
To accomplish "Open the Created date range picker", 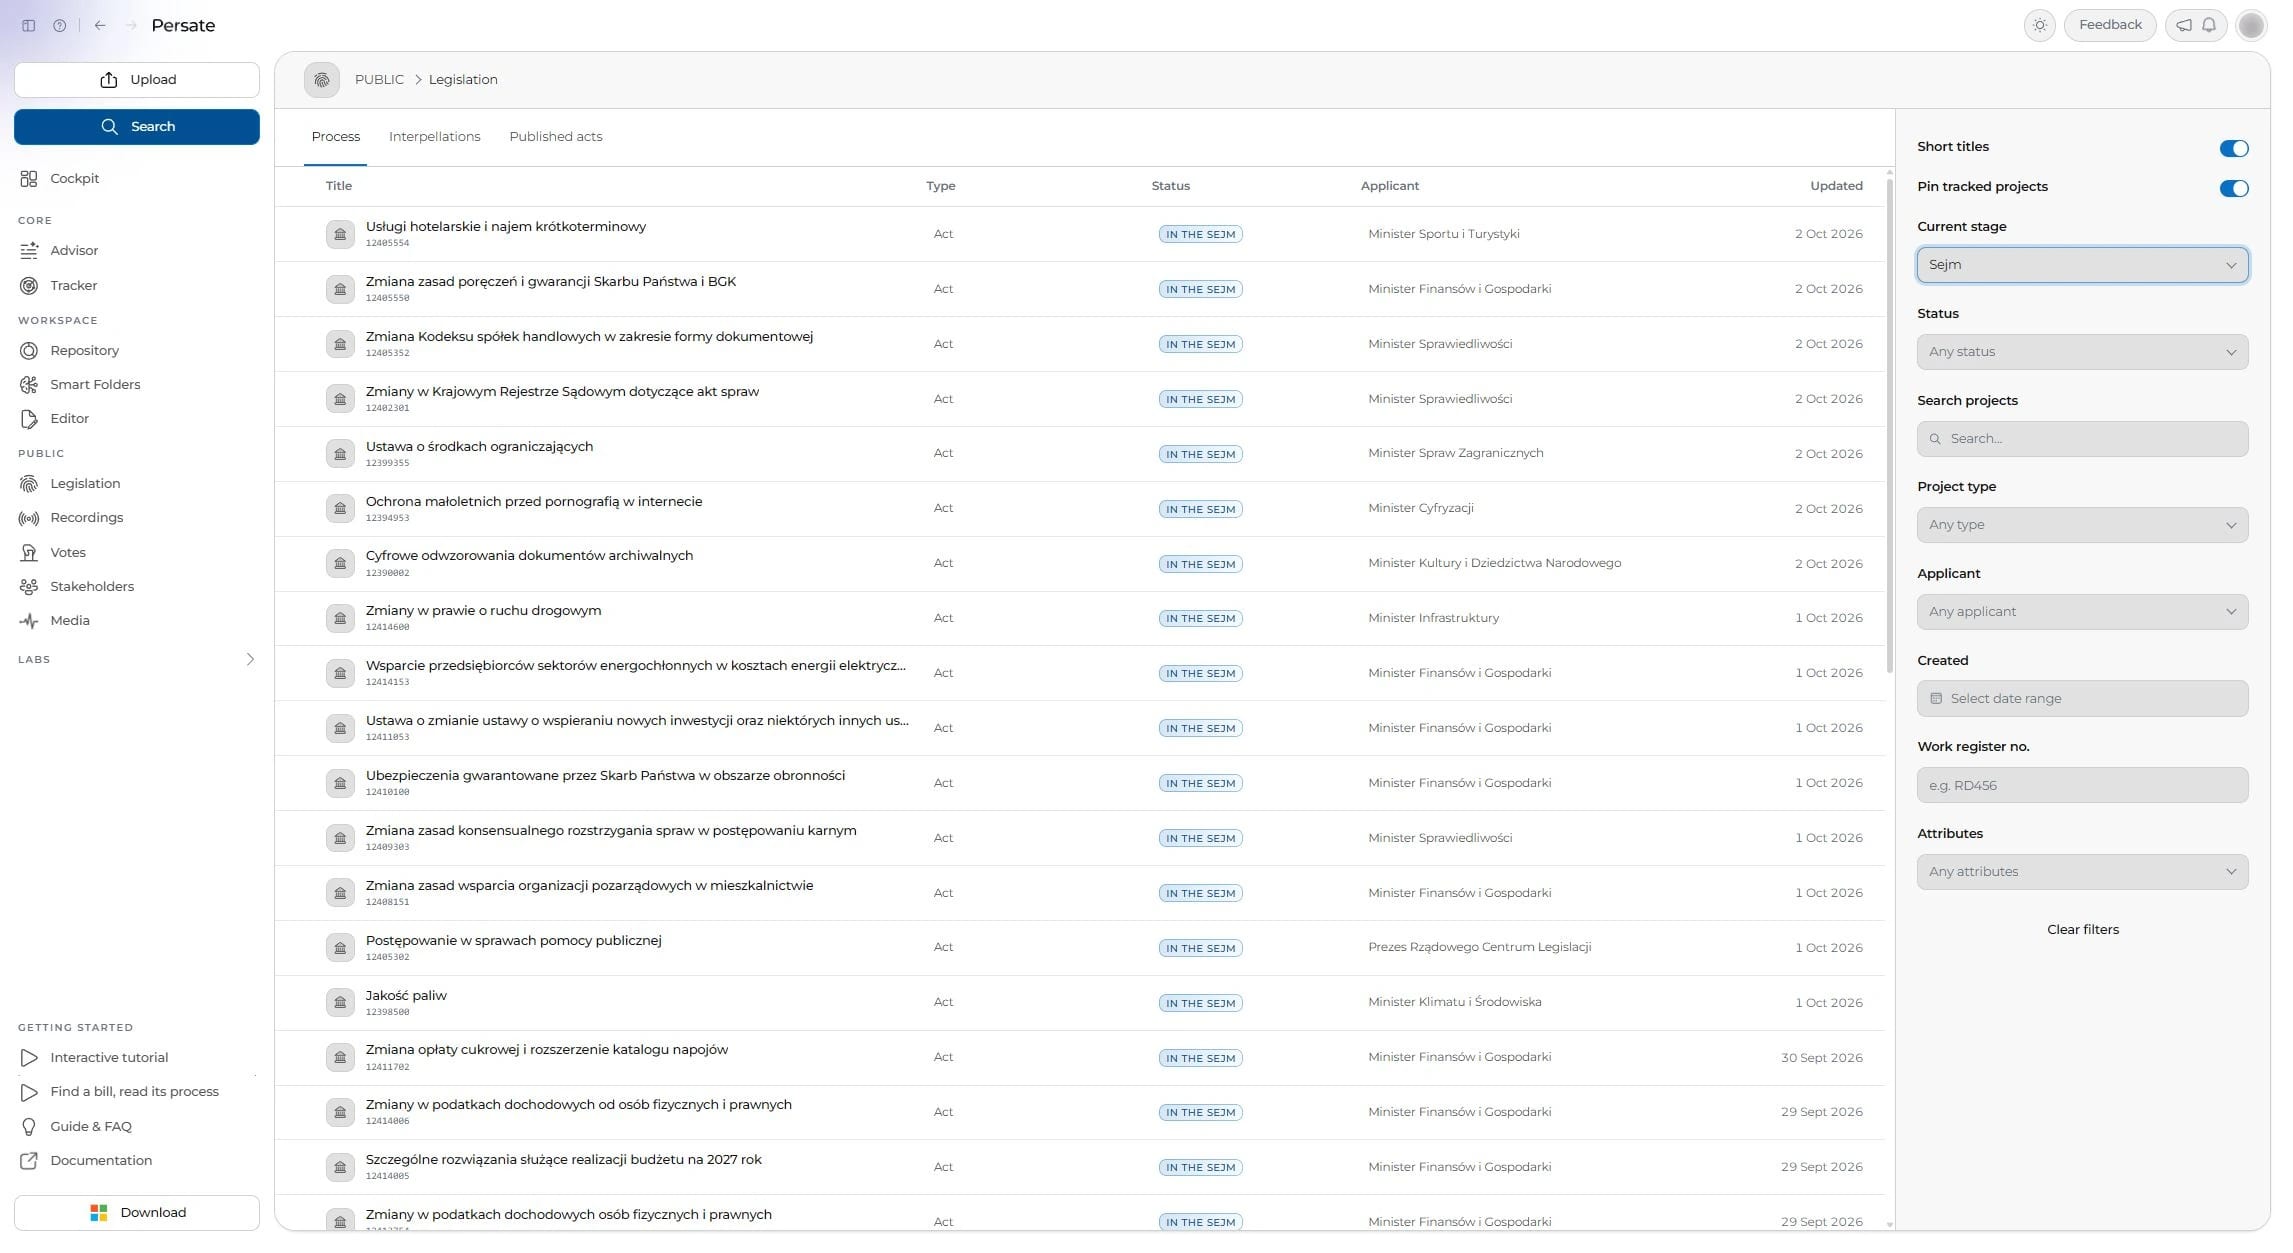I will pos(2082,699).
